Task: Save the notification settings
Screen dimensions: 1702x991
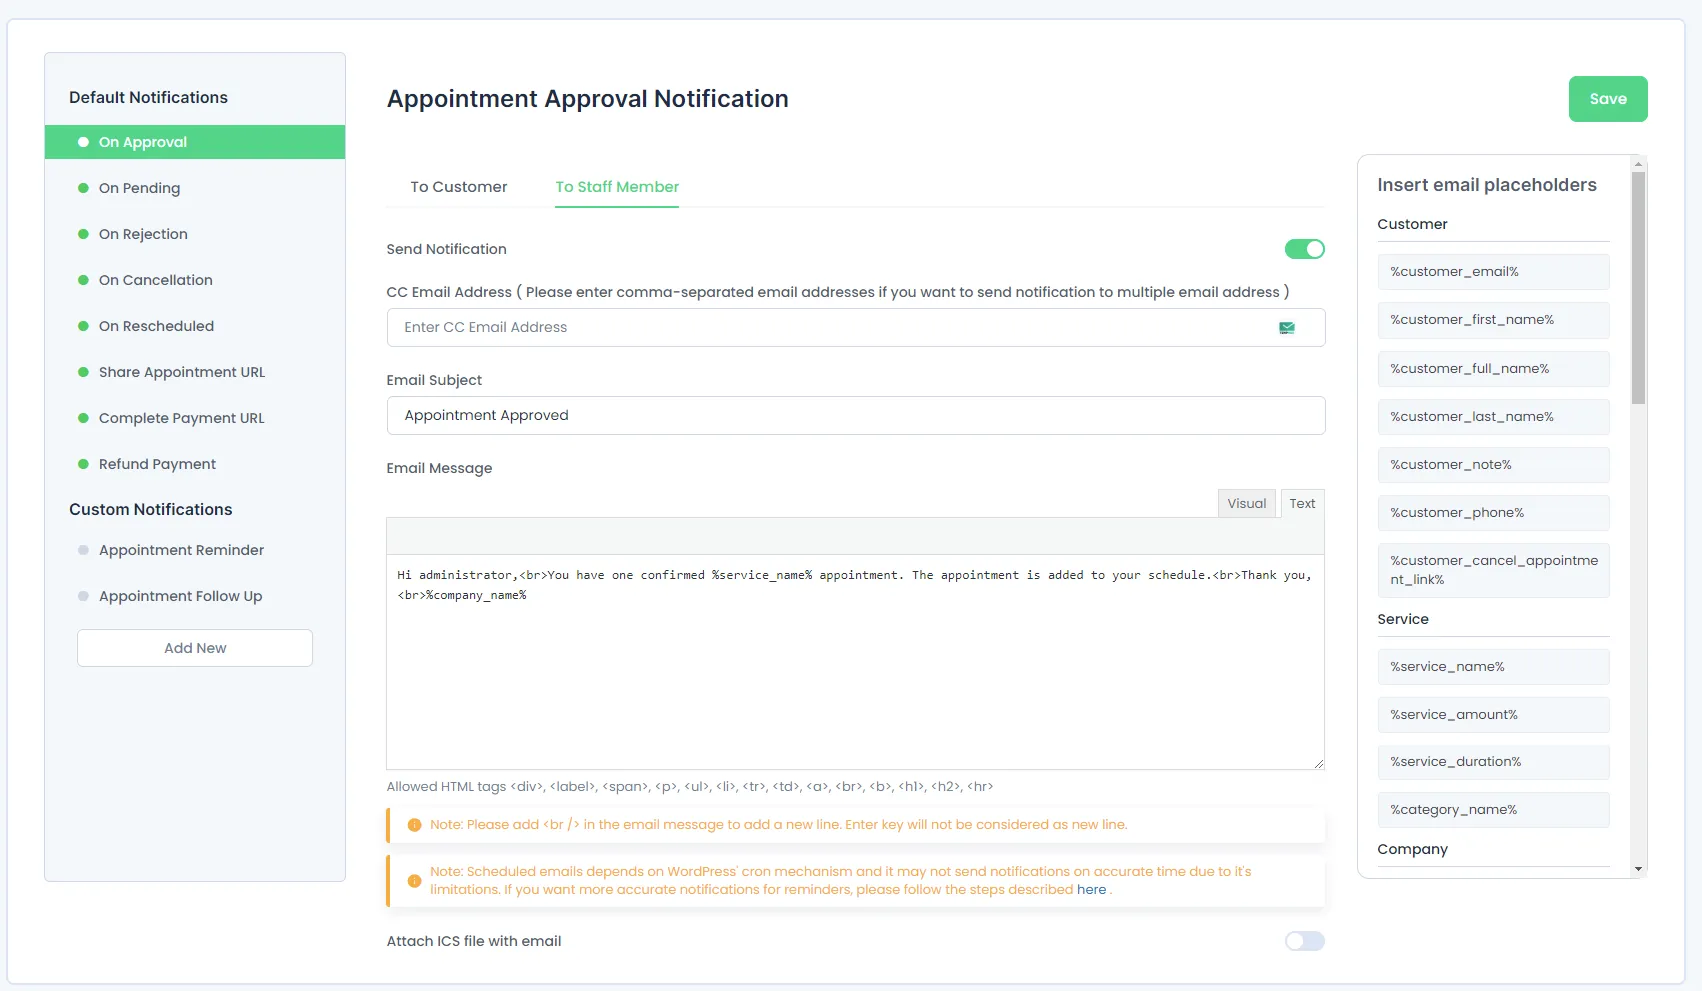Action: coord(1607,99)
